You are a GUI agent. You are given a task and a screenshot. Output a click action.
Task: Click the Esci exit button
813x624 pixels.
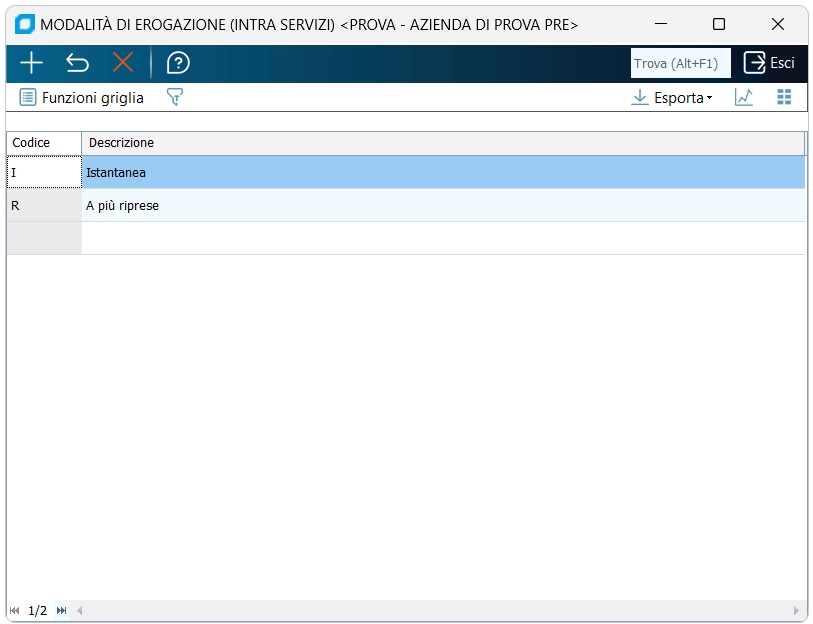[x=769, y=63]
